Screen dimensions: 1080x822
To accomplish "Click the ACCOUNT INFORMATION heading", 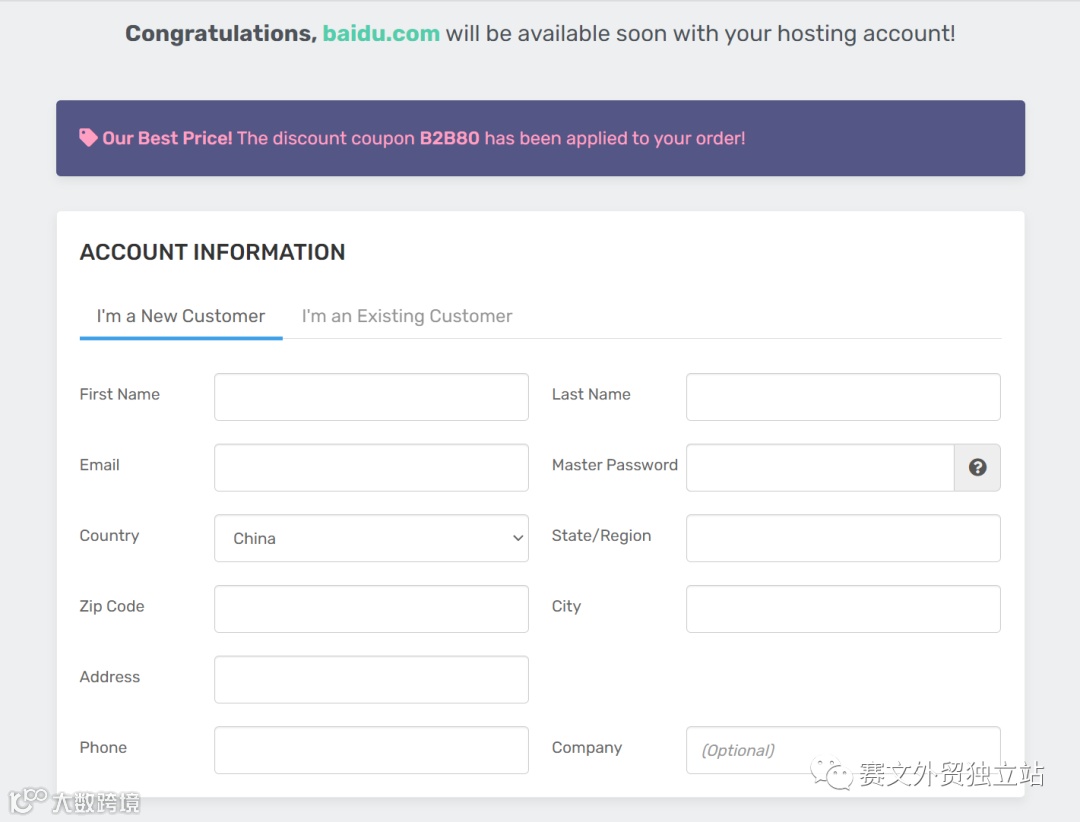I will click(x=212, y=252).
